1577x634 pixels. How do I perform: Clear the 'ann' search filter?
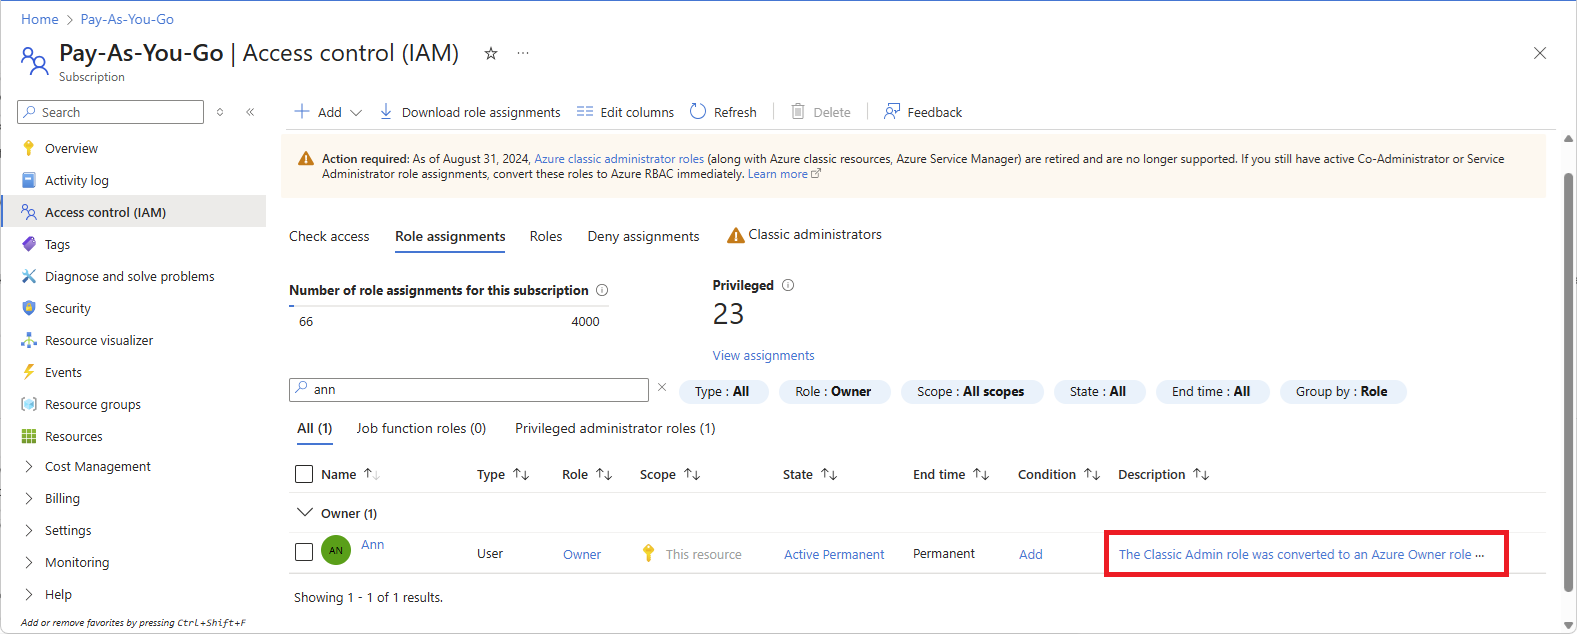[661, 388]
